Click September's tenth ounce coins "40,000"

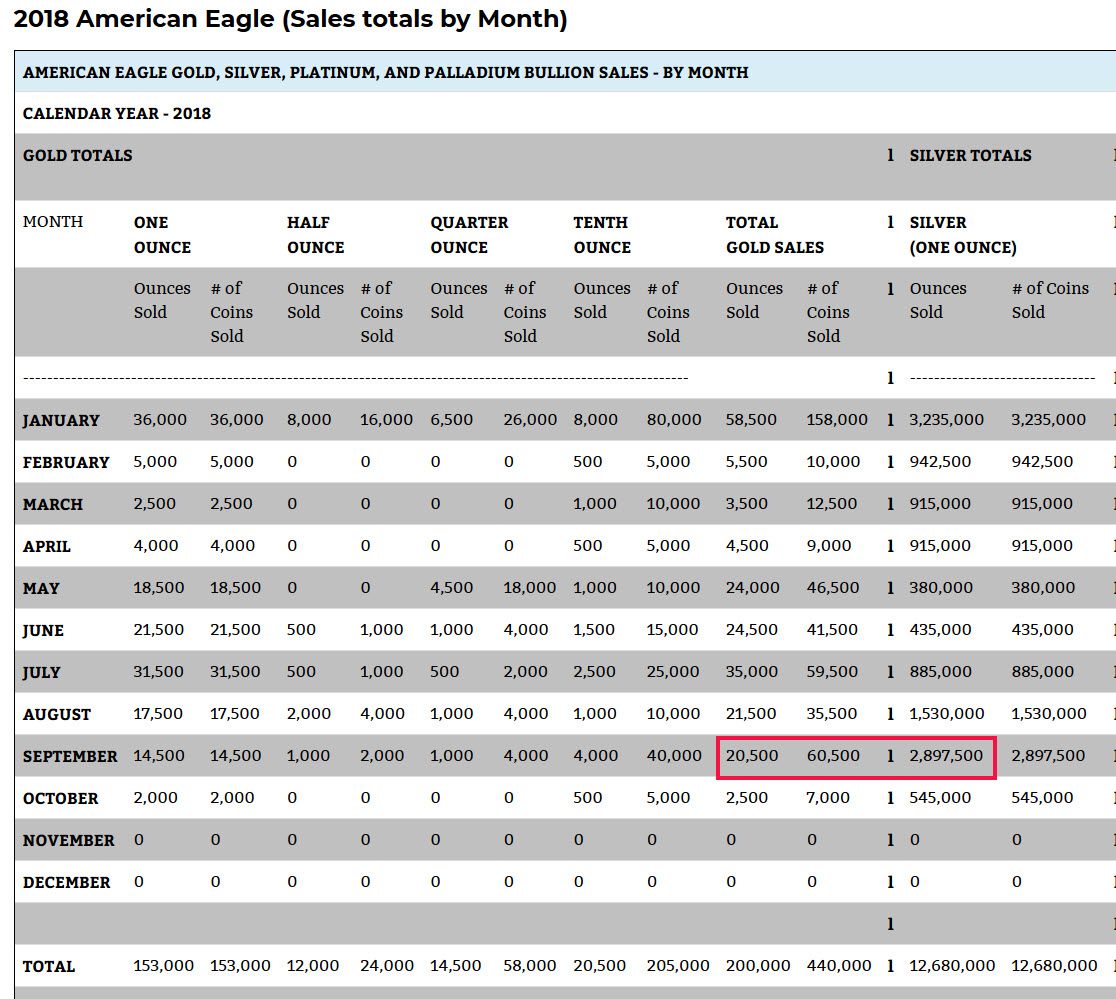(x=674, y=756)
